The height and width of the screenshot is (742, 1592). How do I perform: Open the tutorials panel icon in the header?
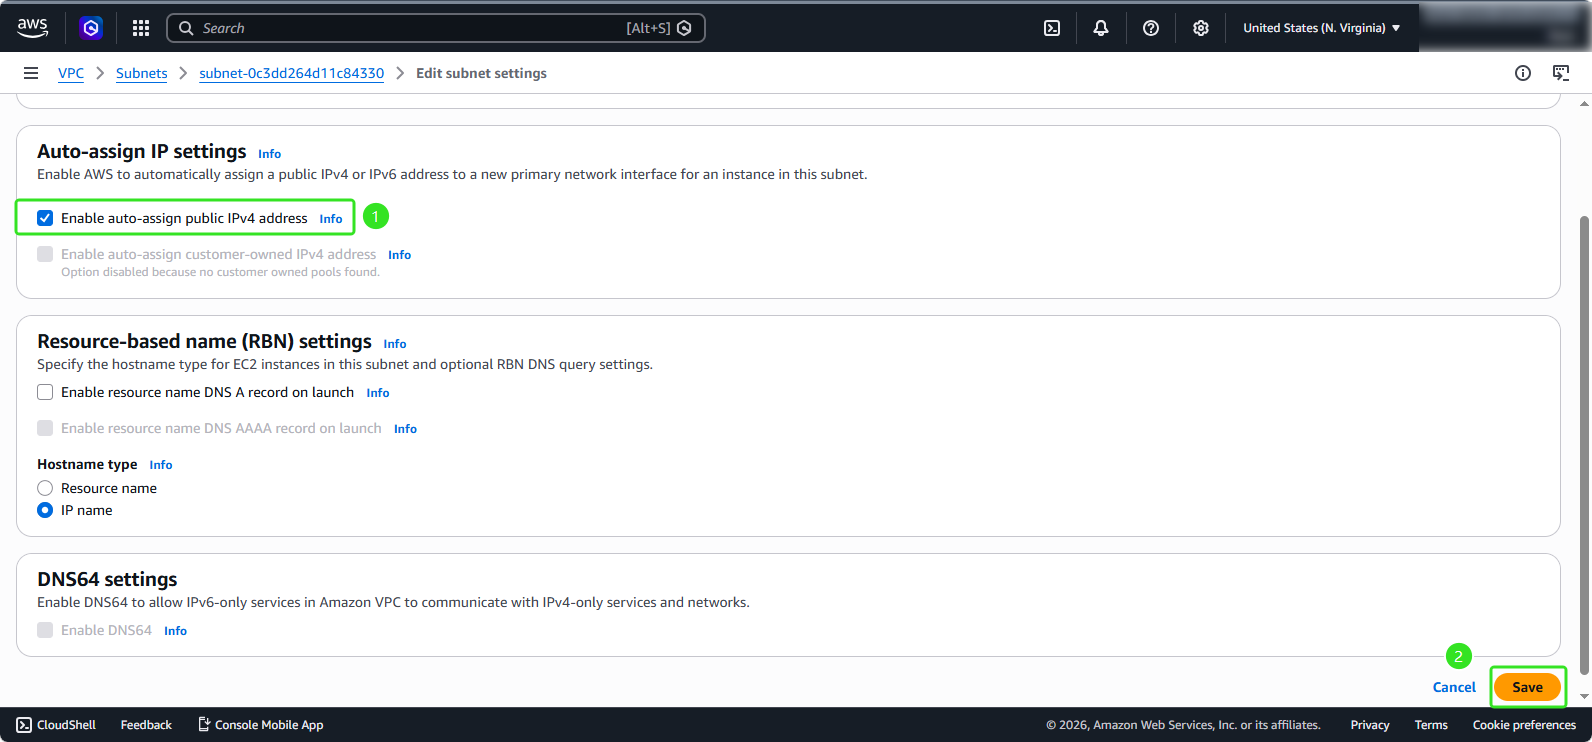click(1561, 73)
